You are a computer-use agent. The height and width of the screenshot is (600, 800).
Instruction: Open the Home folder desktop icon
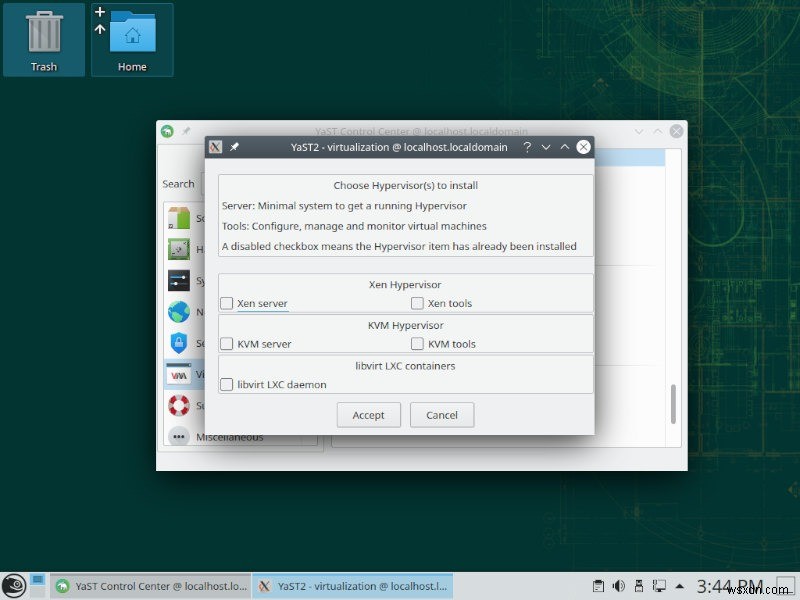click(x=132, y=40)
